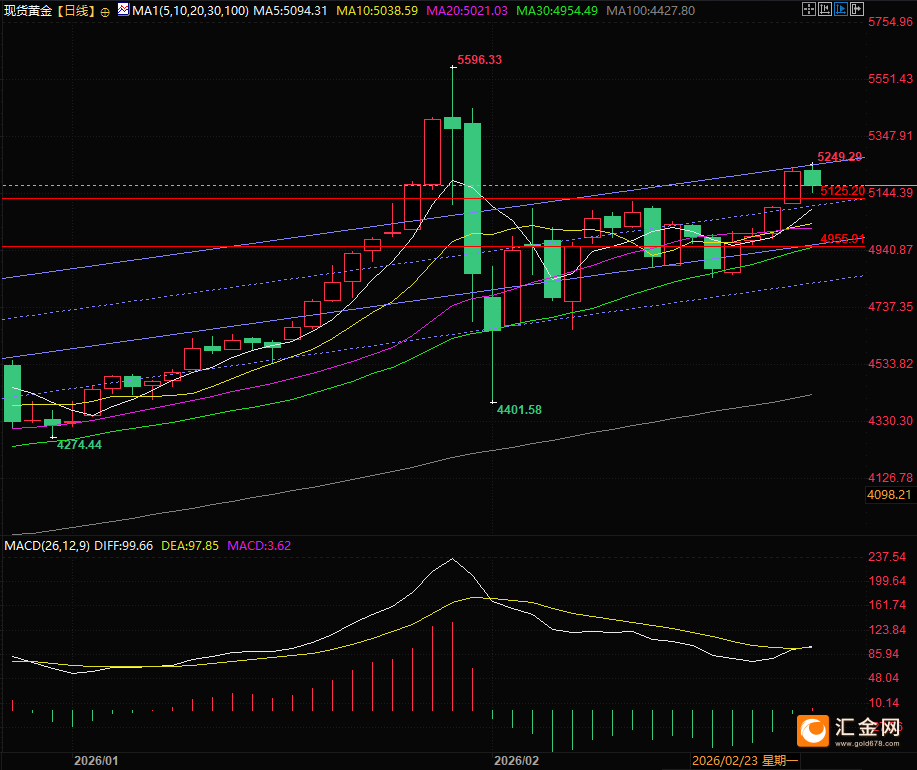This screenshot has height=770, width=917.
Task: Click the candle wick at the 5596.33 high
Action: coord(453,91)
